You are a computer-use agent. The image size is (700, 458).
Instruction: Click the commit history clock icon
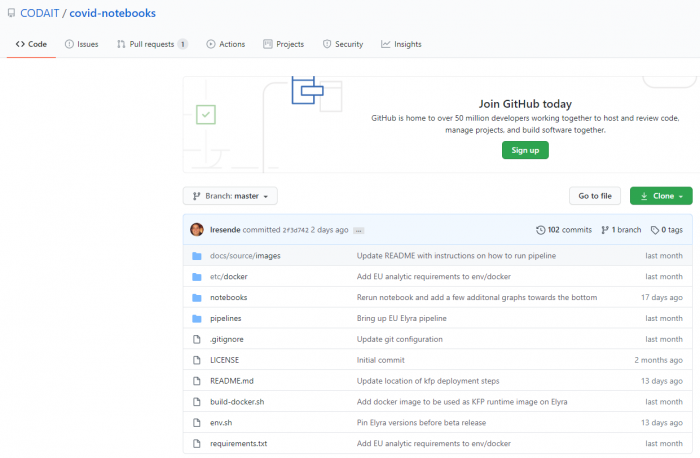541,229
